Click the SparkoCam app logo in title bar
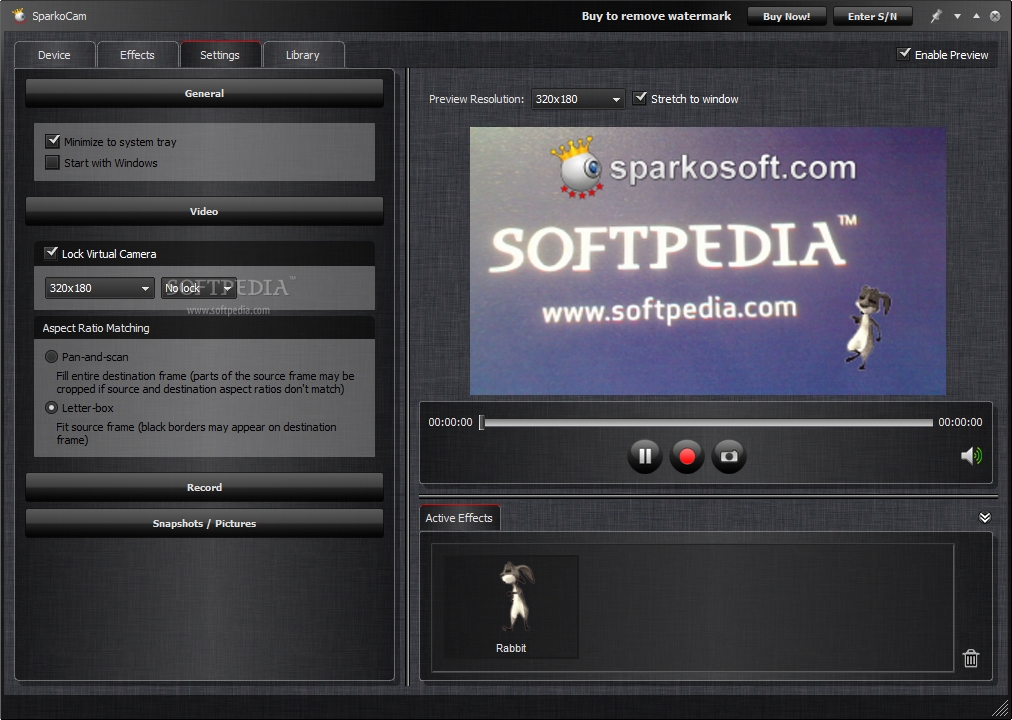Viewport: 1012px width, 720px height. 18,15
